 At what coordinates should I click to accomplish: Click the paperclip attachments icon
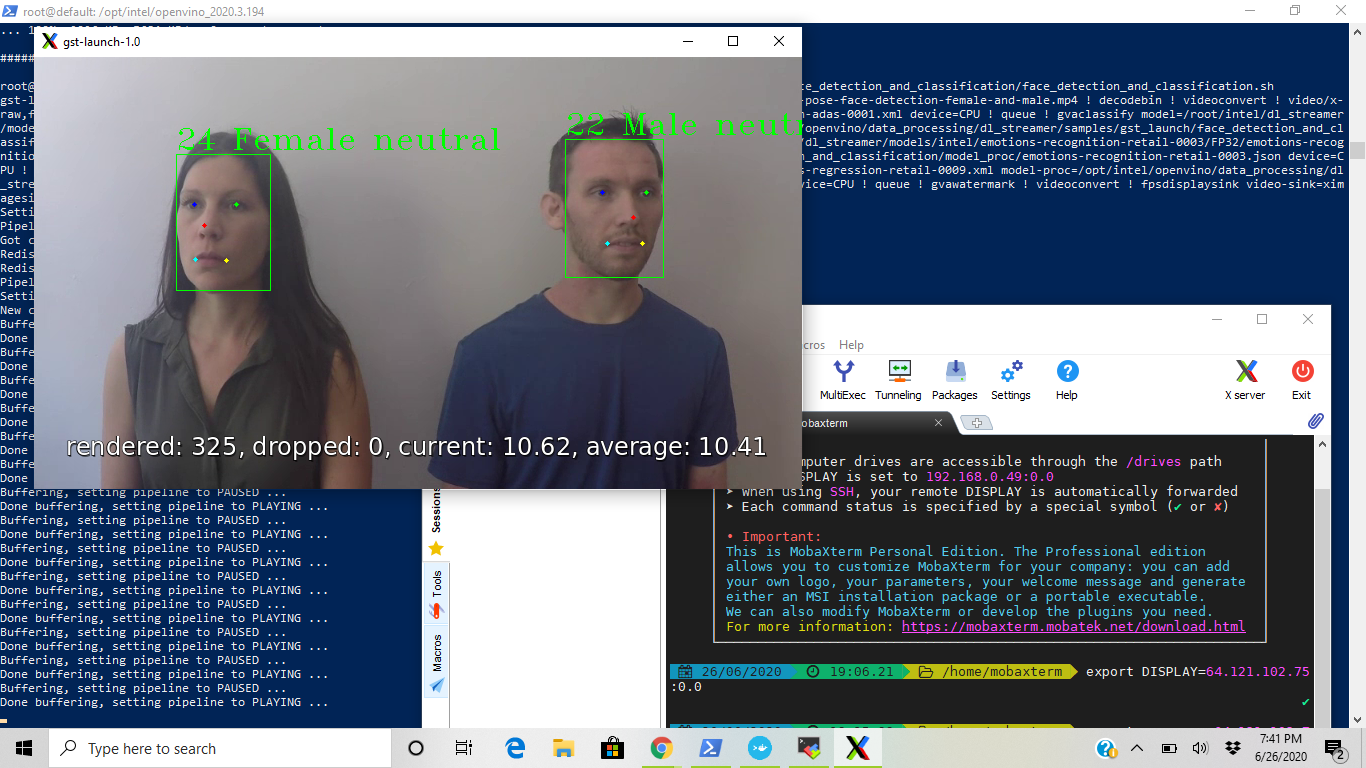[x=1315, y=420]
